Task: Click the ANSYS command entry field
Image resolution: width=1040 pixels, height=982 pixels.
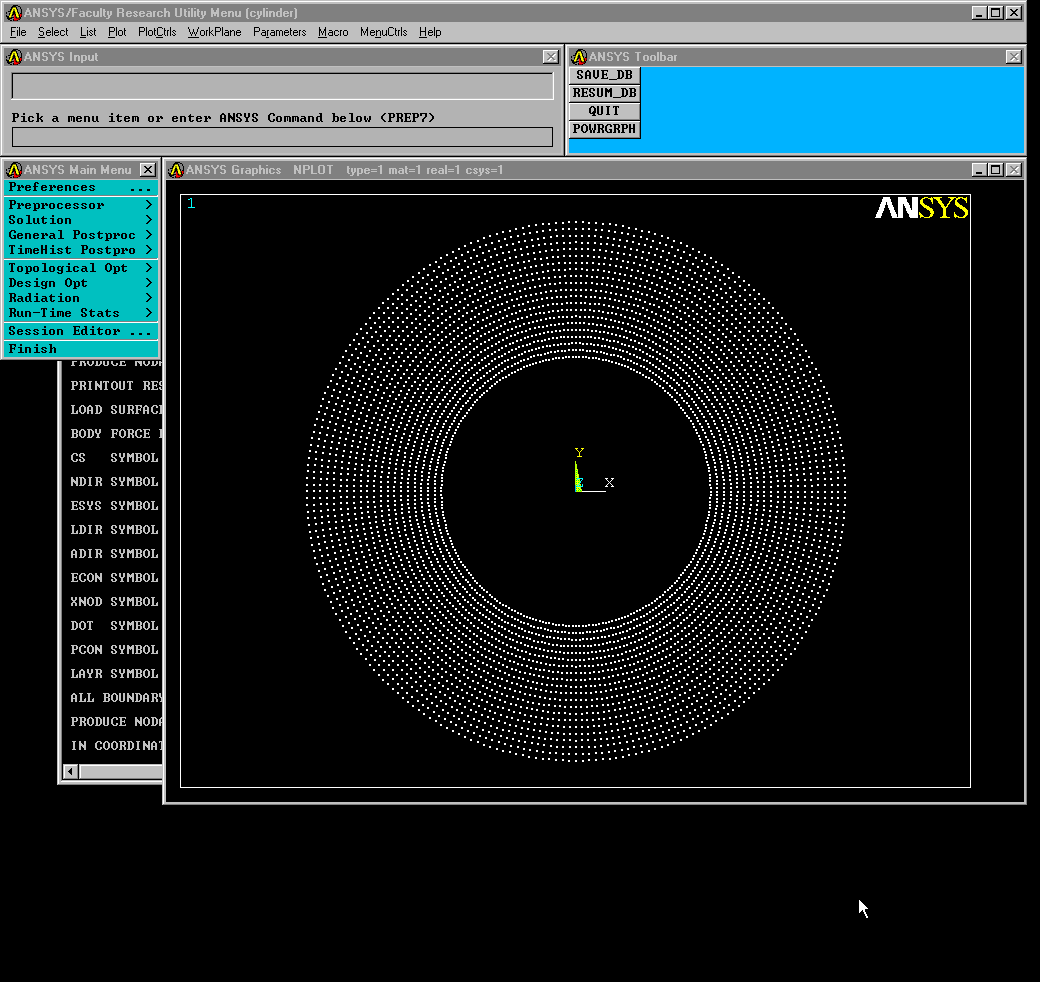Action: coord(283,137)
